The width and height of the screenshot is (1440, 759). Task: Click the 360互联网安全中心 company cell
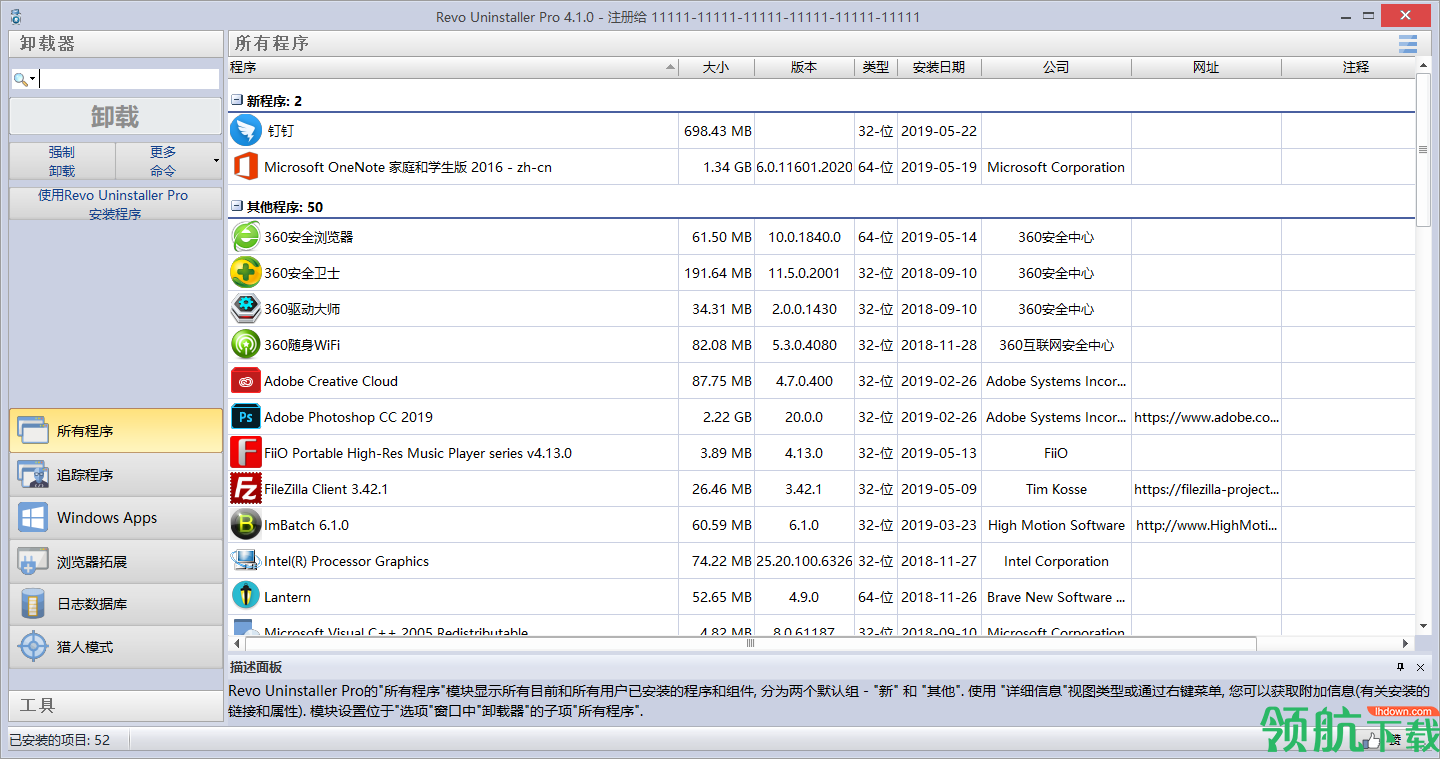coord(1056,345)
